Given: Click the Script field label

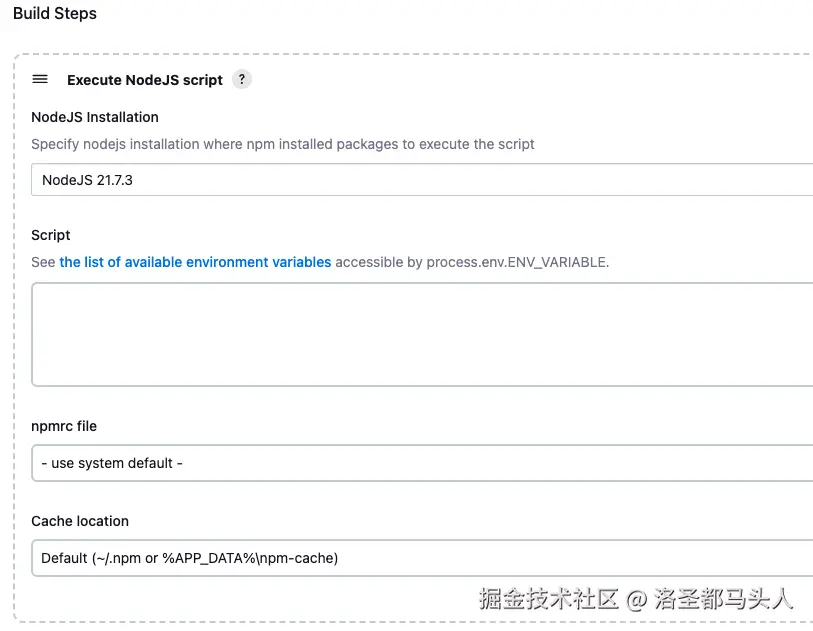Looking at the screenshot, I should click(50, 235).
